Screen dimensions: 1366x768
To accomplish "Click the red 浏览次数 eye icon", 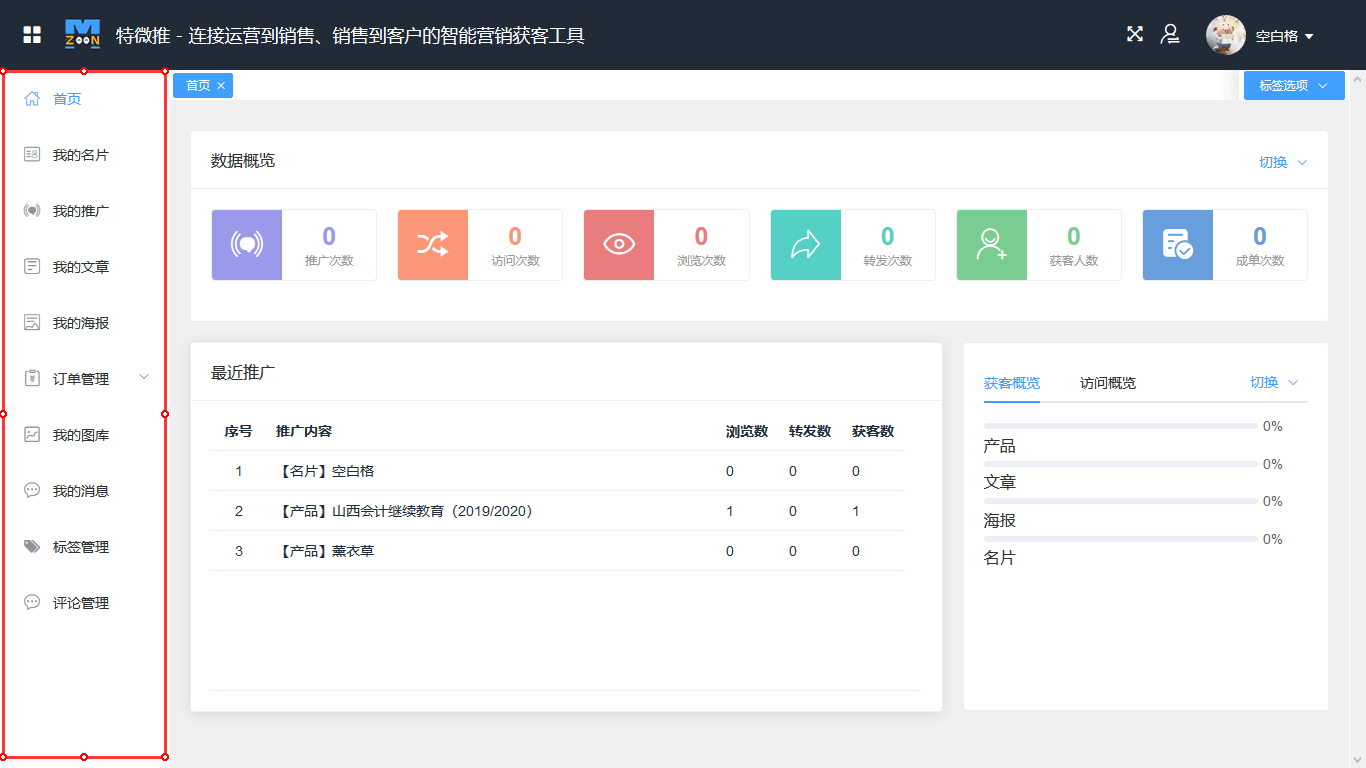I will pyautogui.click(x=619, y=245).
